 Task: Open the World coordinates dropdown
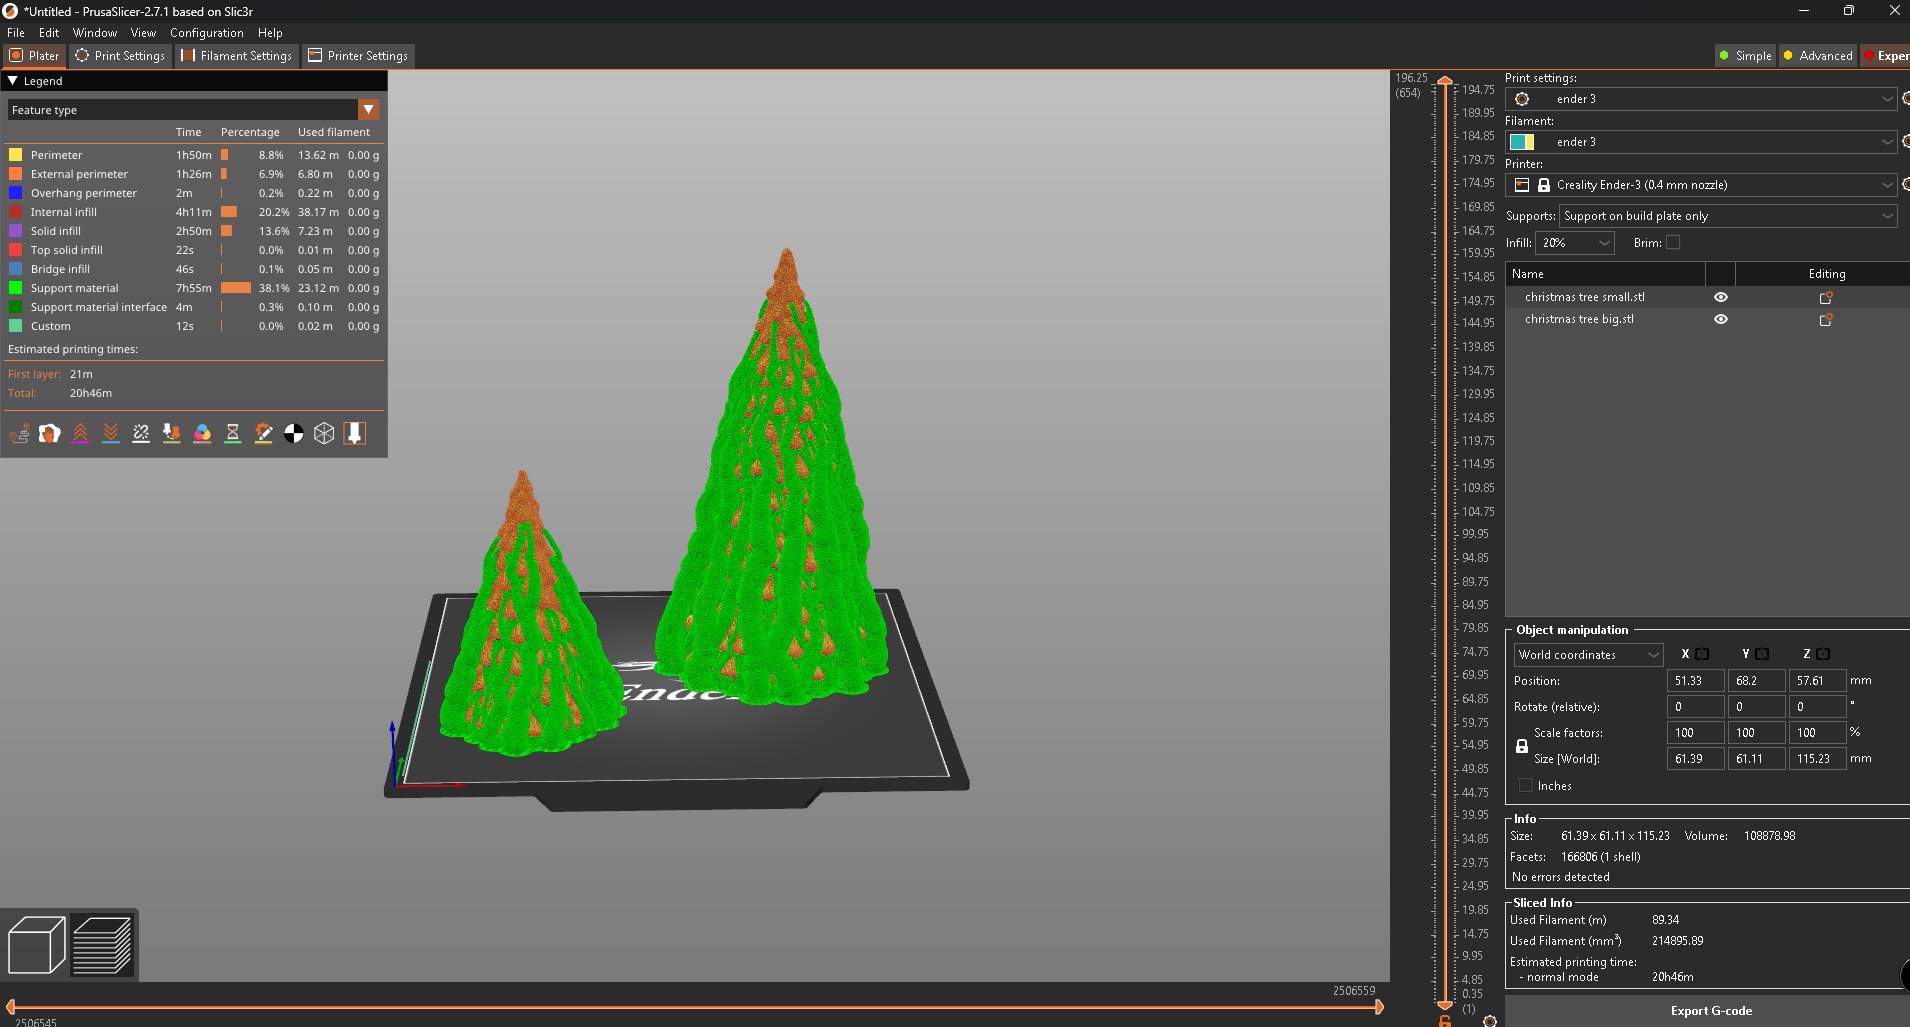click(1588, 655)
